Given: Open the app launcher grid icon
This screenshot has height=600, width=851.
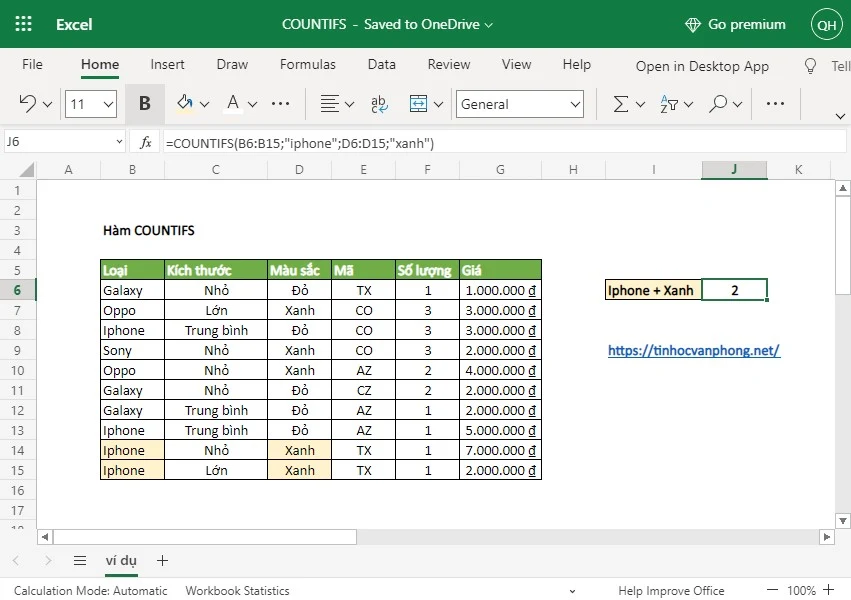Looking at the screenshot, I should 23,24.
